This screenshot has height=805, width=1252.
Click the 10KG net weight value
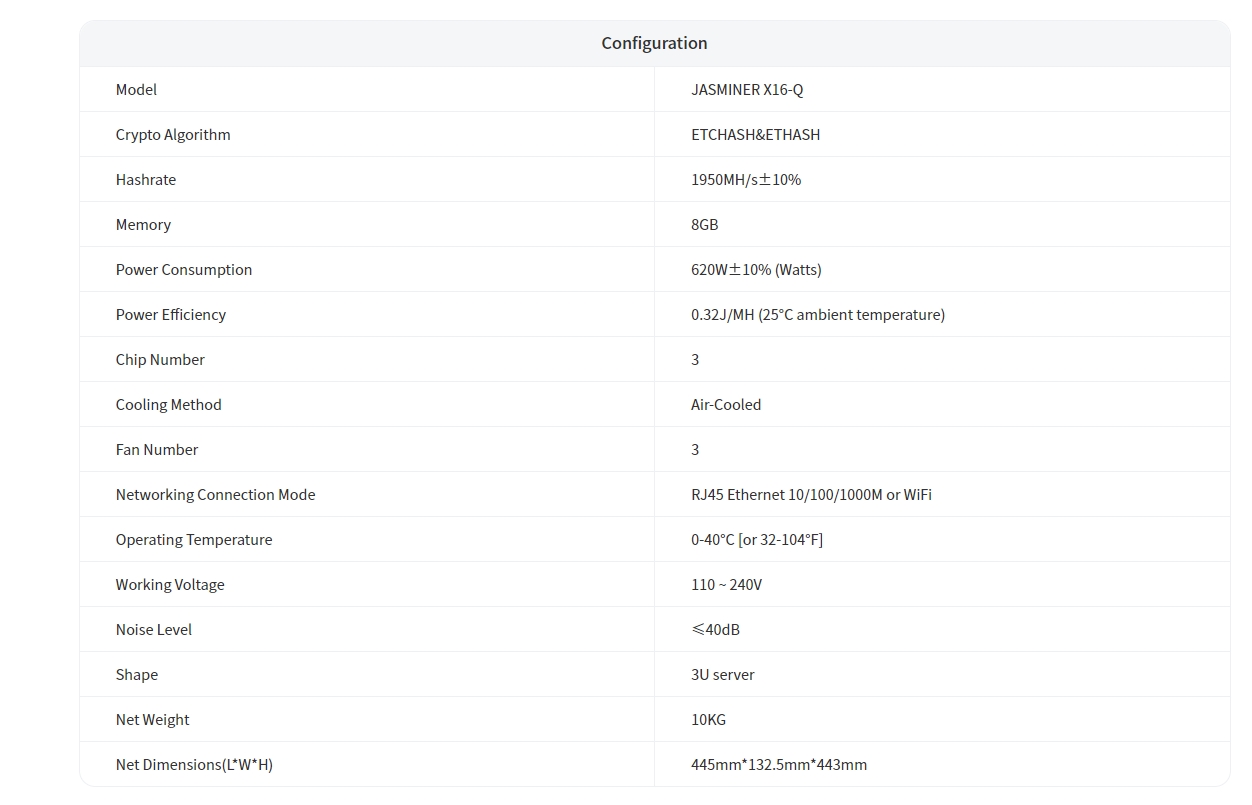[708, 720]
